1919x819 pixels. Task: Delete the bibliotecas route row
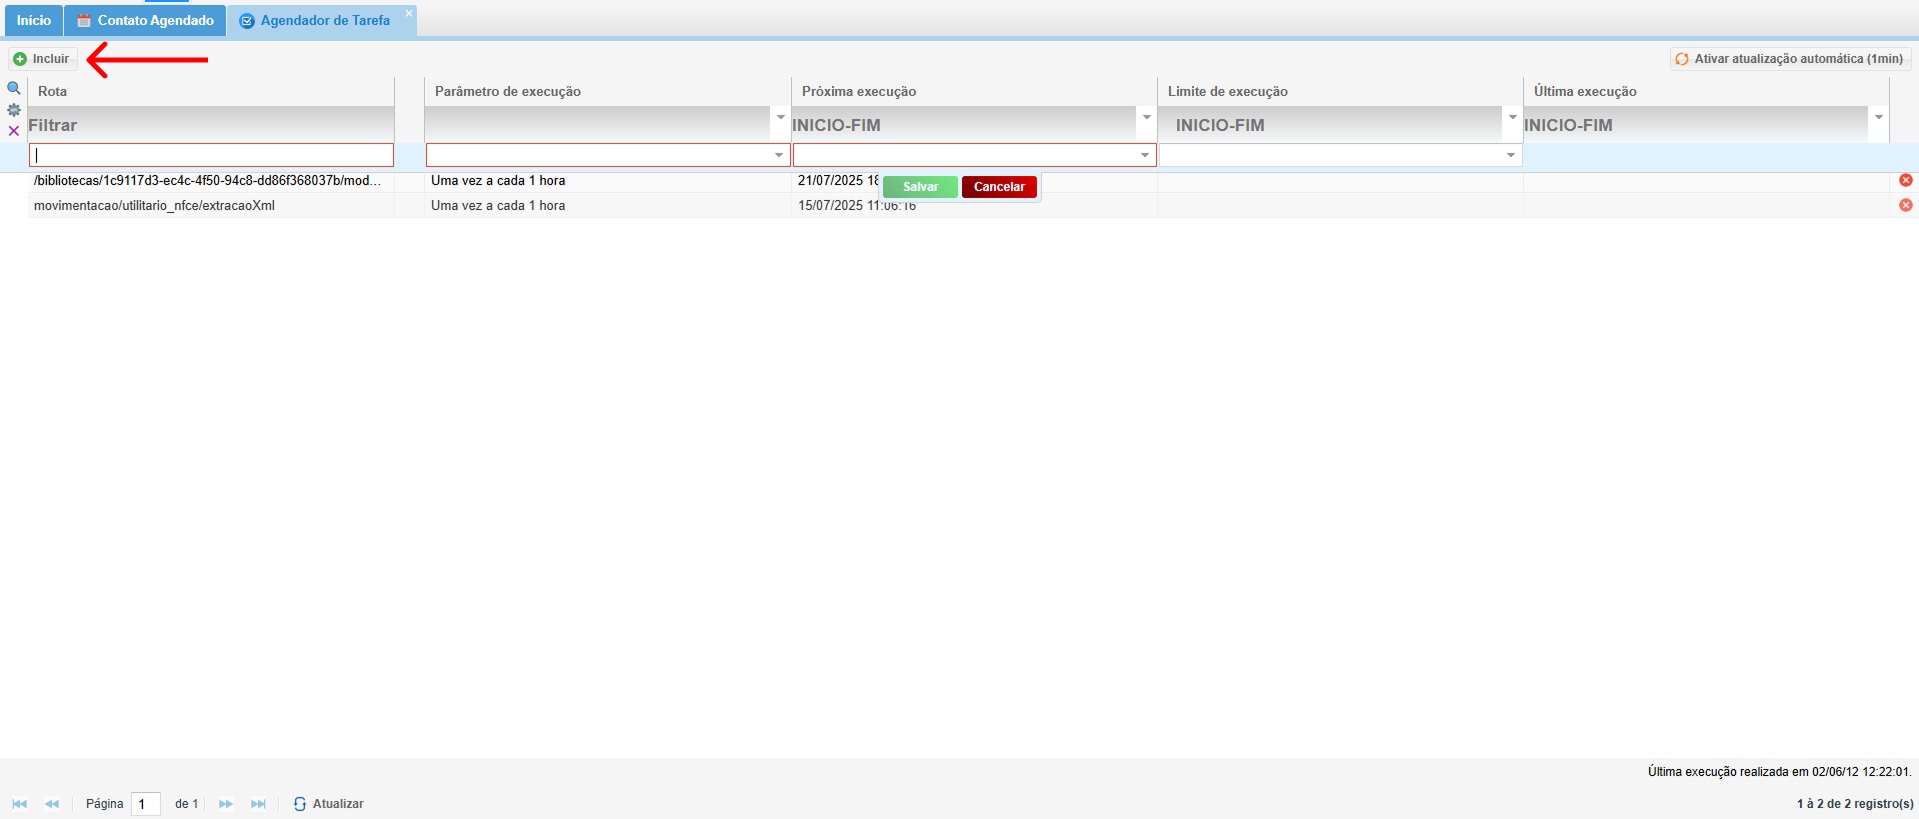[1905, 180]
